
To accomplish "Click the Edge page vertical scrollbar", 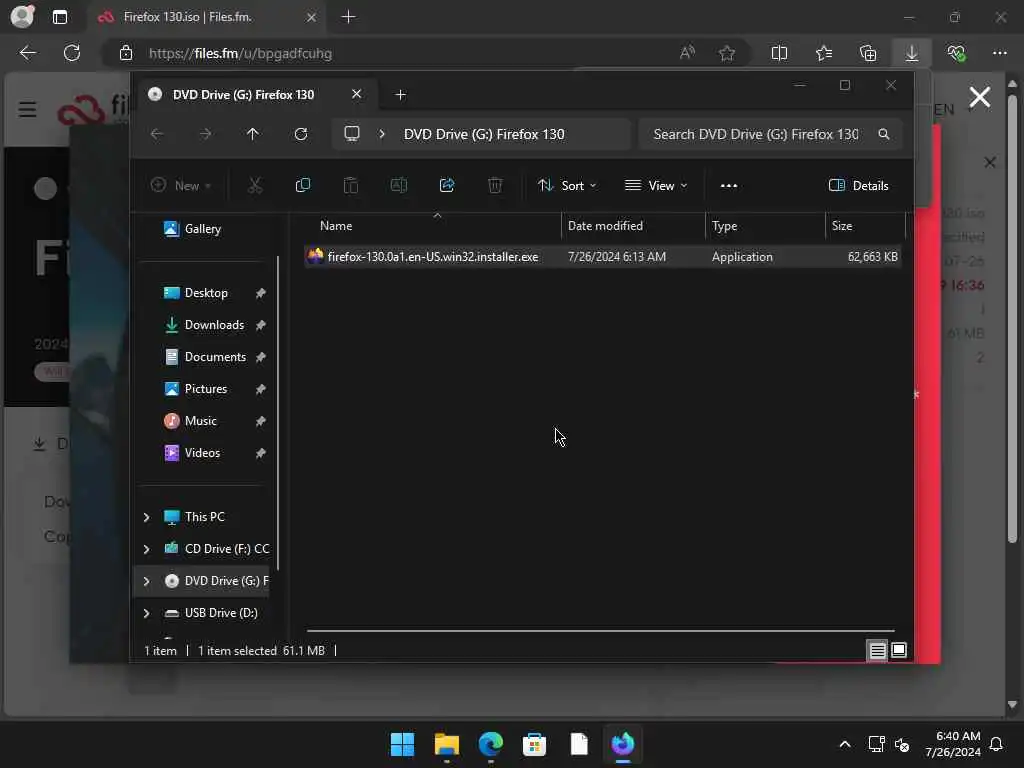I will pyautogui.click(x=1012, y=320).
